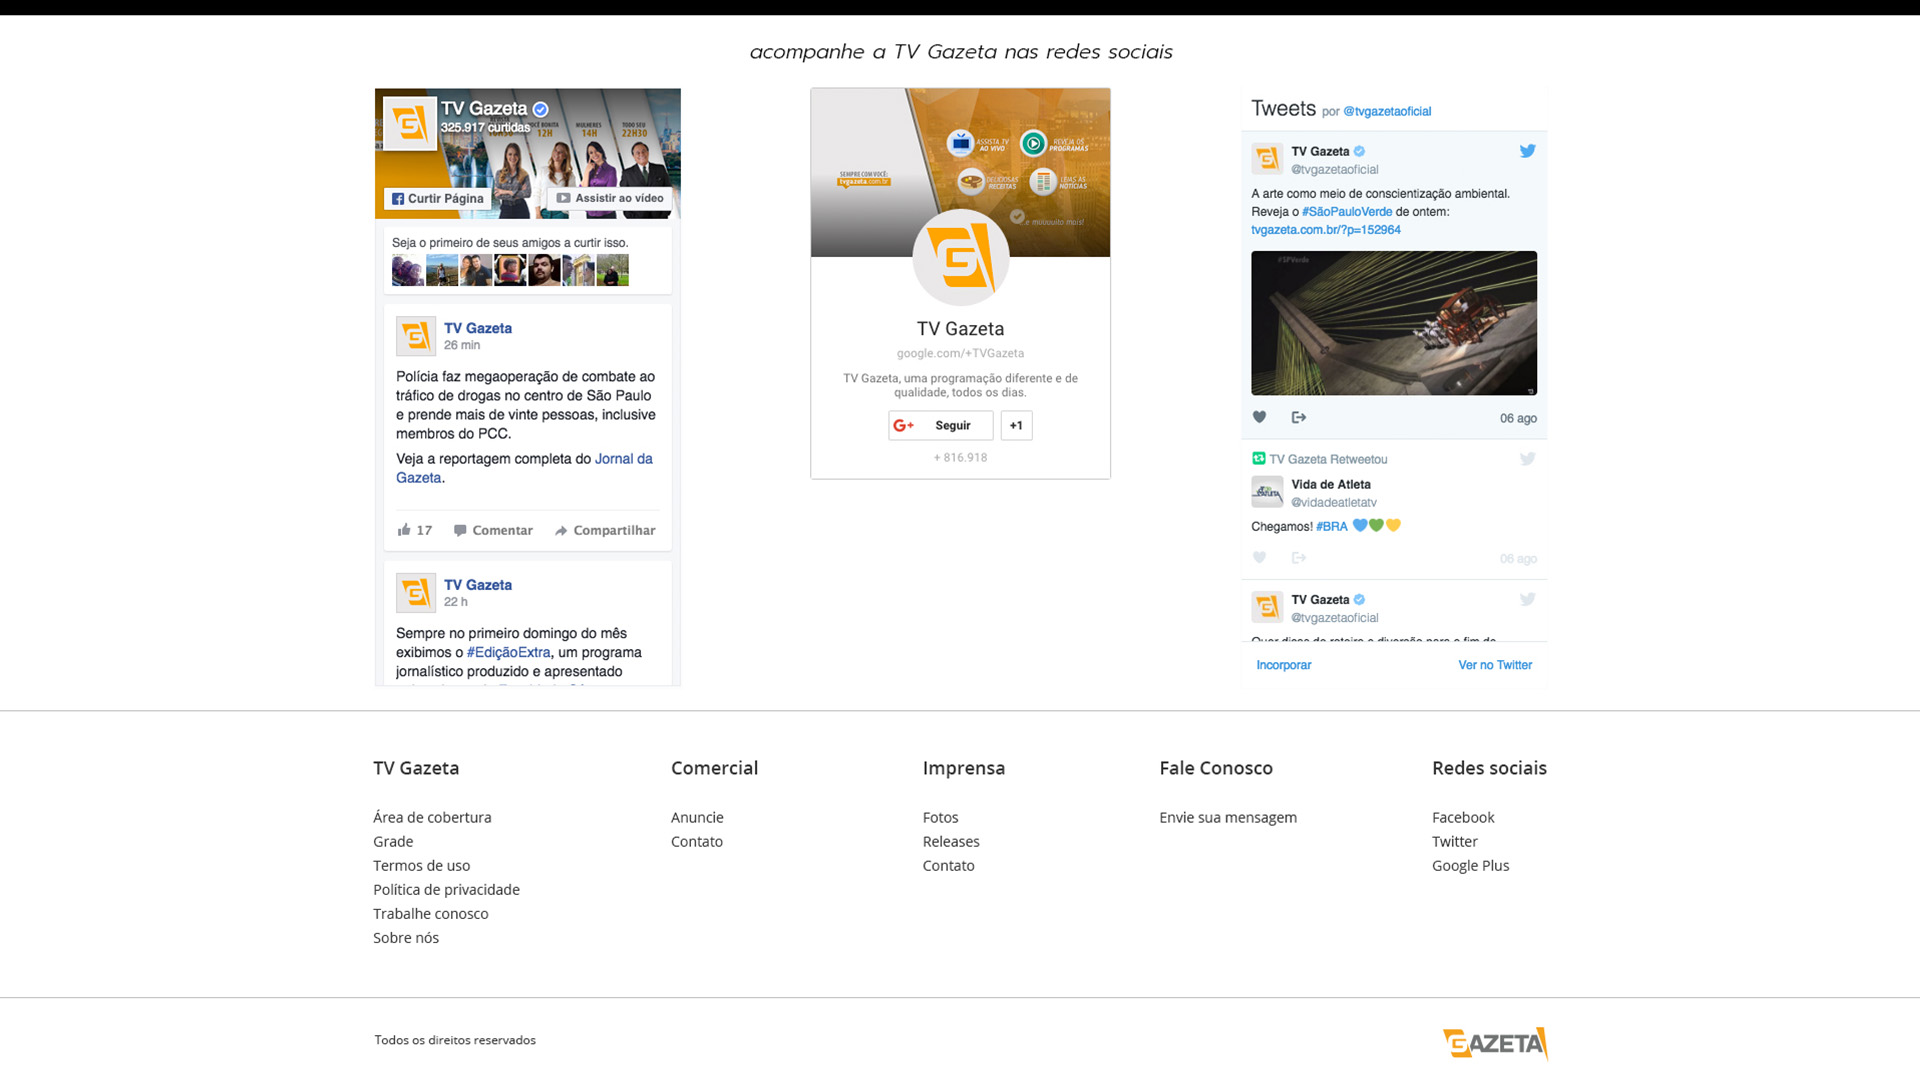Like the Vida de Atleta tweet
The height and width of the screenshot is (1080, 1920).
(1260, 557)
